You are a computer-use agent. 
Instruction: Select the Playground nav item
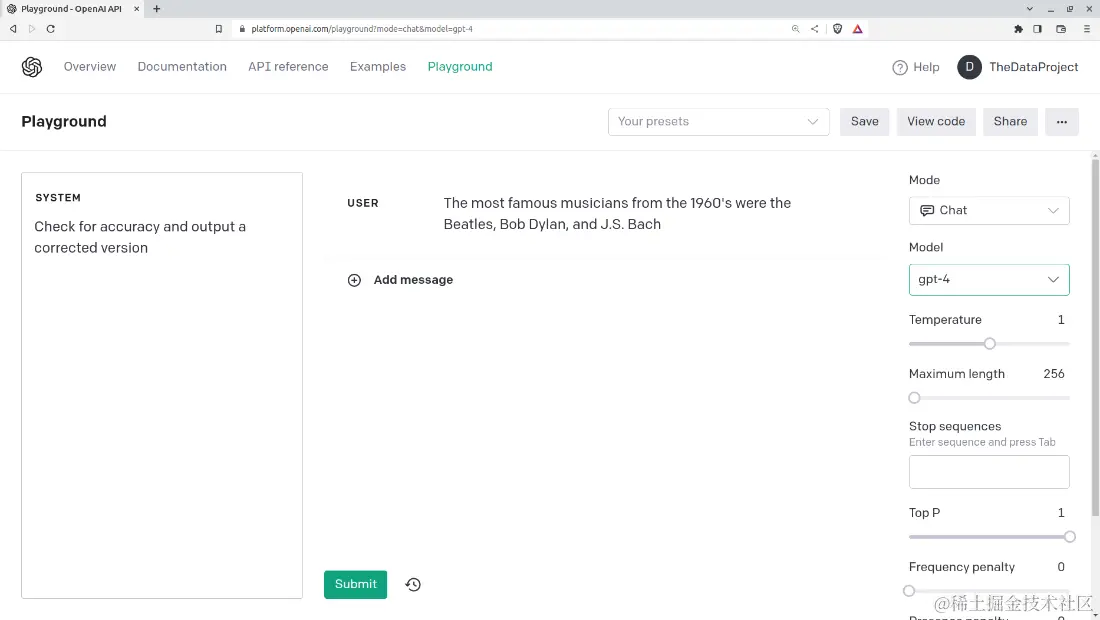tap(460, 67)
